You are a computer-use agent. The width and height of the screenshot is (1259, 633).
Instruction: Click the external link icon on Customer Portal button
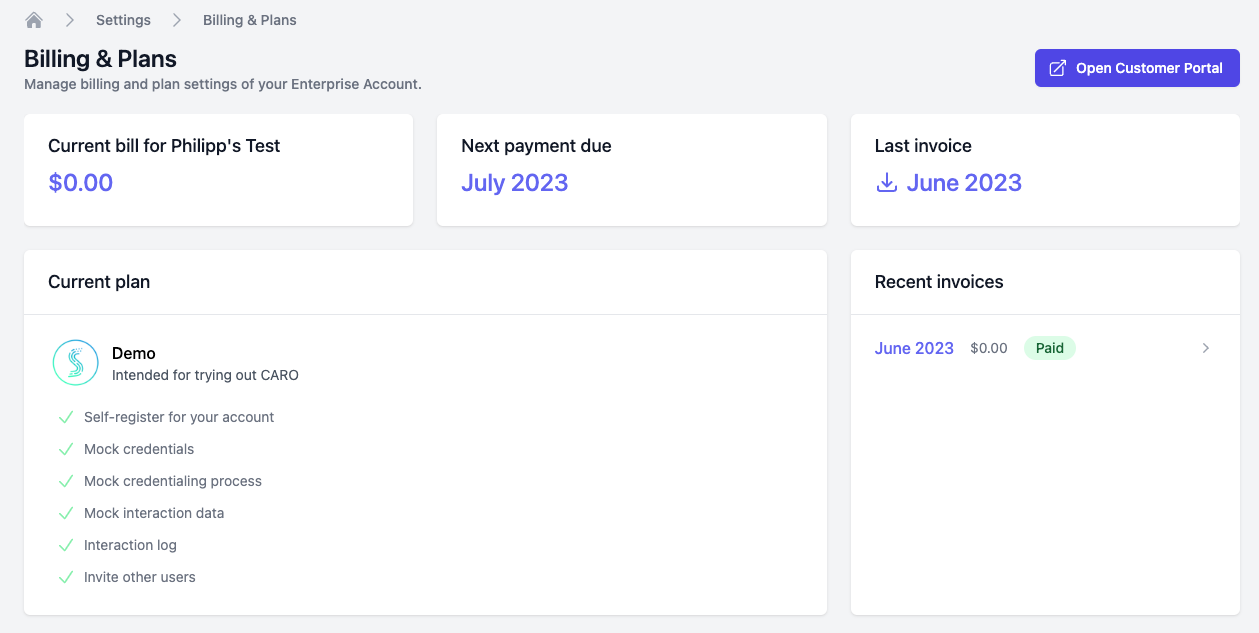(x=1055, y=67)
